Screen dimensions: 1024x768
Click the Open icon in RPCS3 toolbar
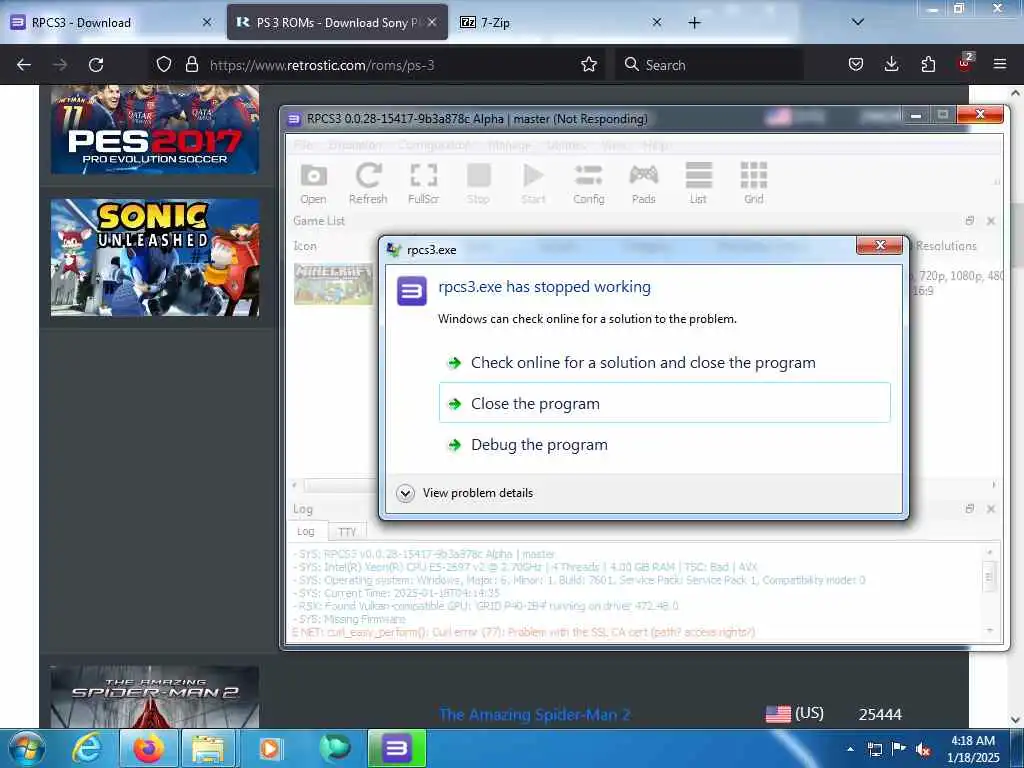(313, 184)
